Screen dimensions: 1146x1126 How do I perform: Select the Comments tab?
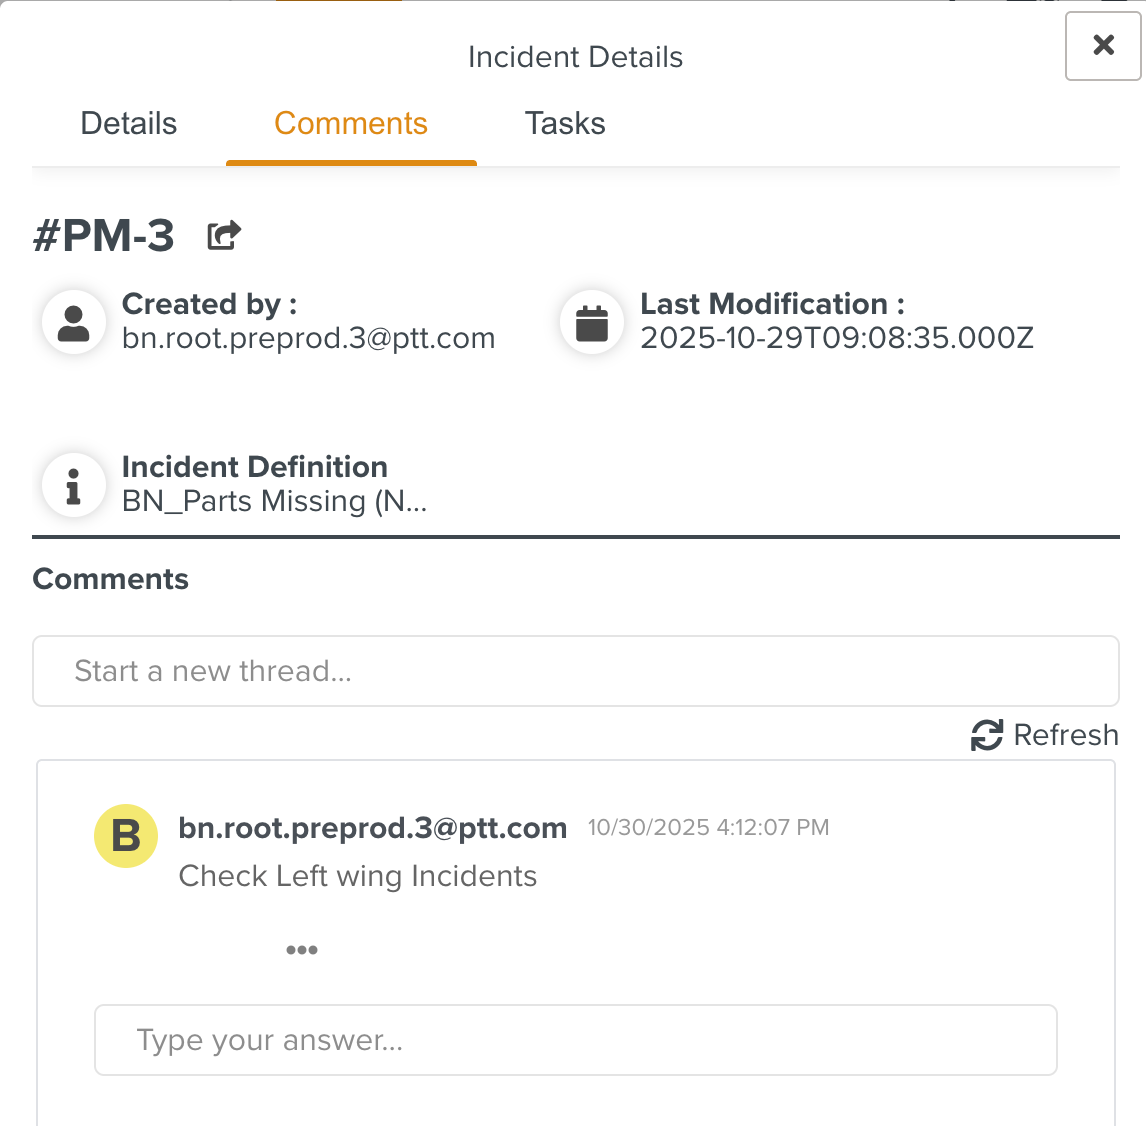[x=351, y=124]
